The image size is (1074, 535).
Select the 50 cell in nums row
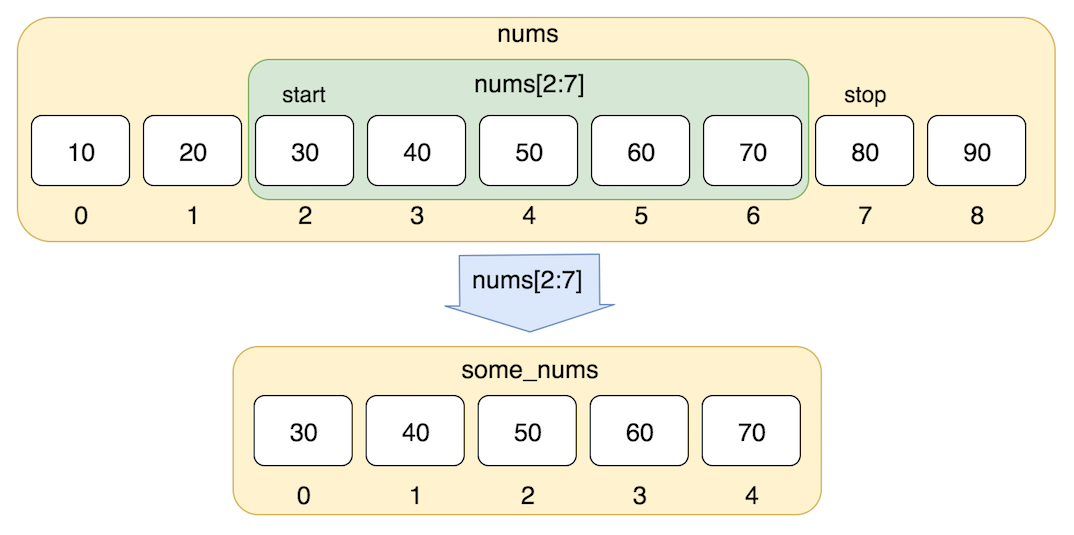click(528, 151)
